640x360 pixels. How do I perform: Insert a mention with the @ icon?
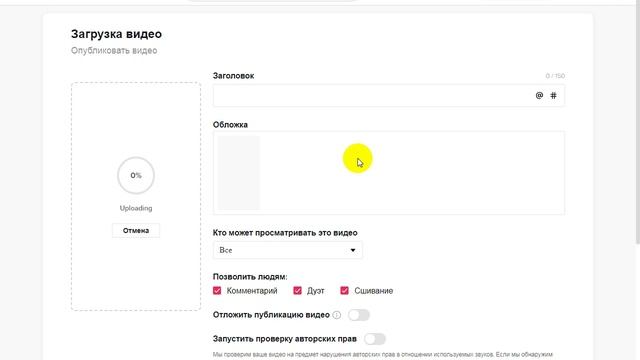(x=539, y=96)
